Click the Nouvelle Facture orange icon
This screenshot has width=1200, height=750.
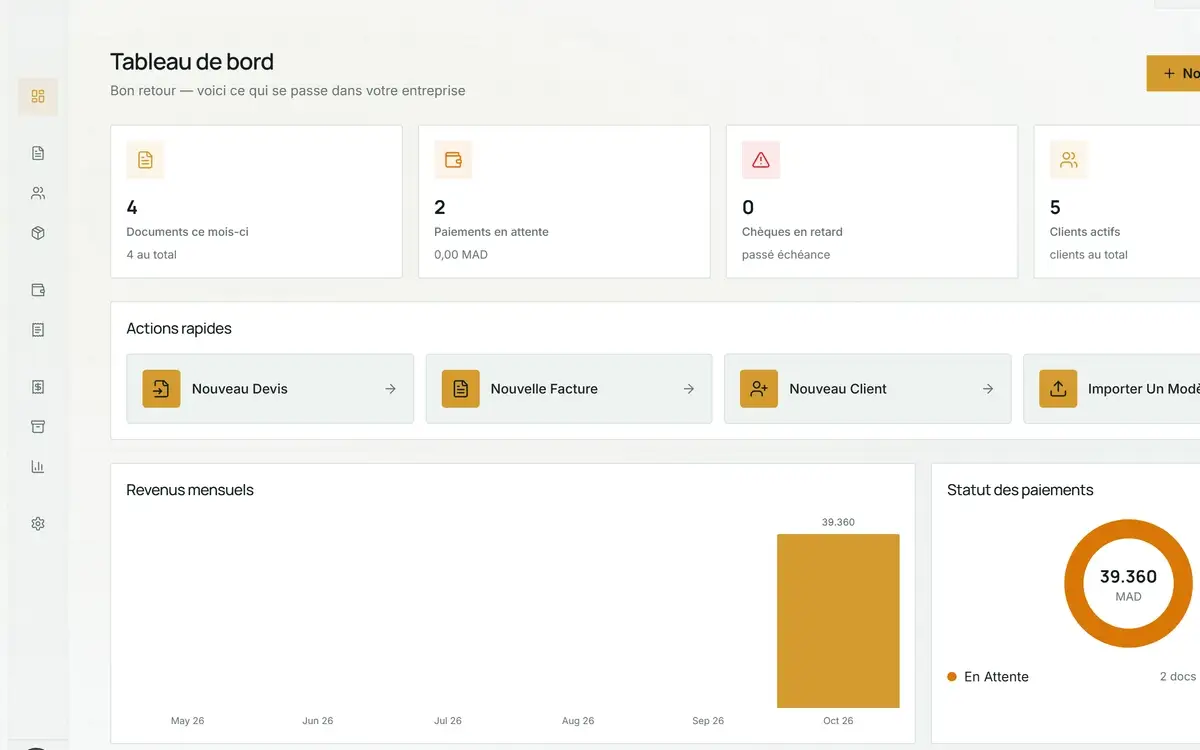click(460, 389)
